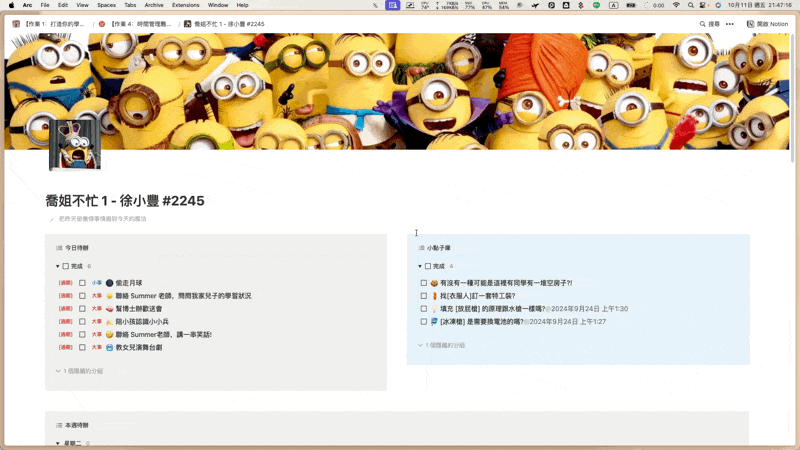
Task: Collapse the 完成 group in 小點子庫
Action: pos(420,266)
